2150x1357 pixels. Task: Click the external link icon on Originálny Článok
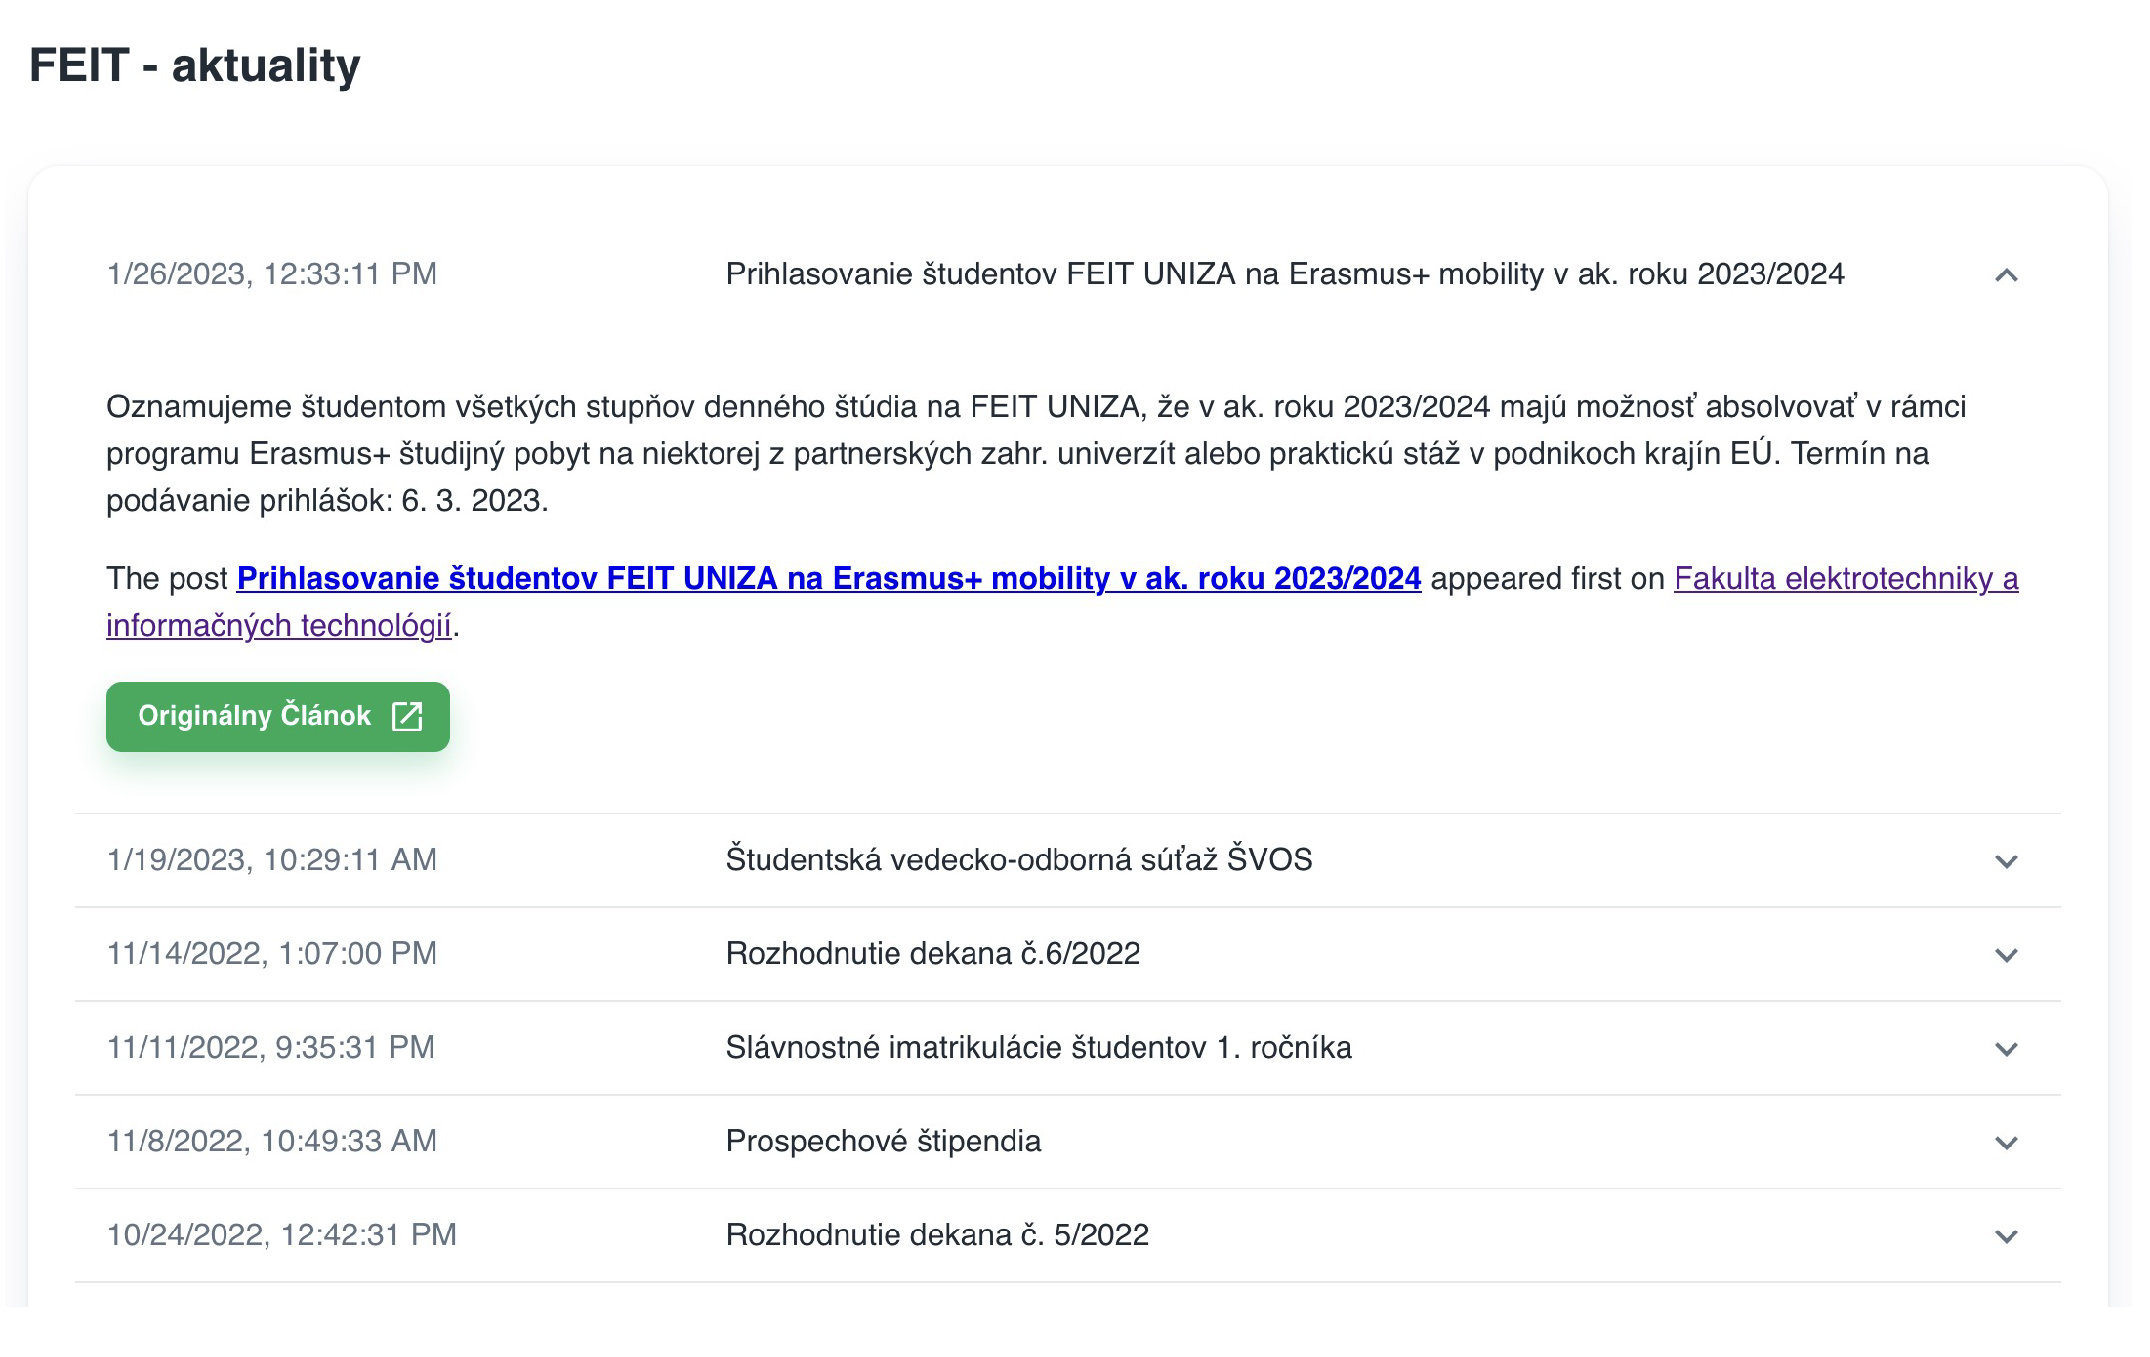click(407, 716)
